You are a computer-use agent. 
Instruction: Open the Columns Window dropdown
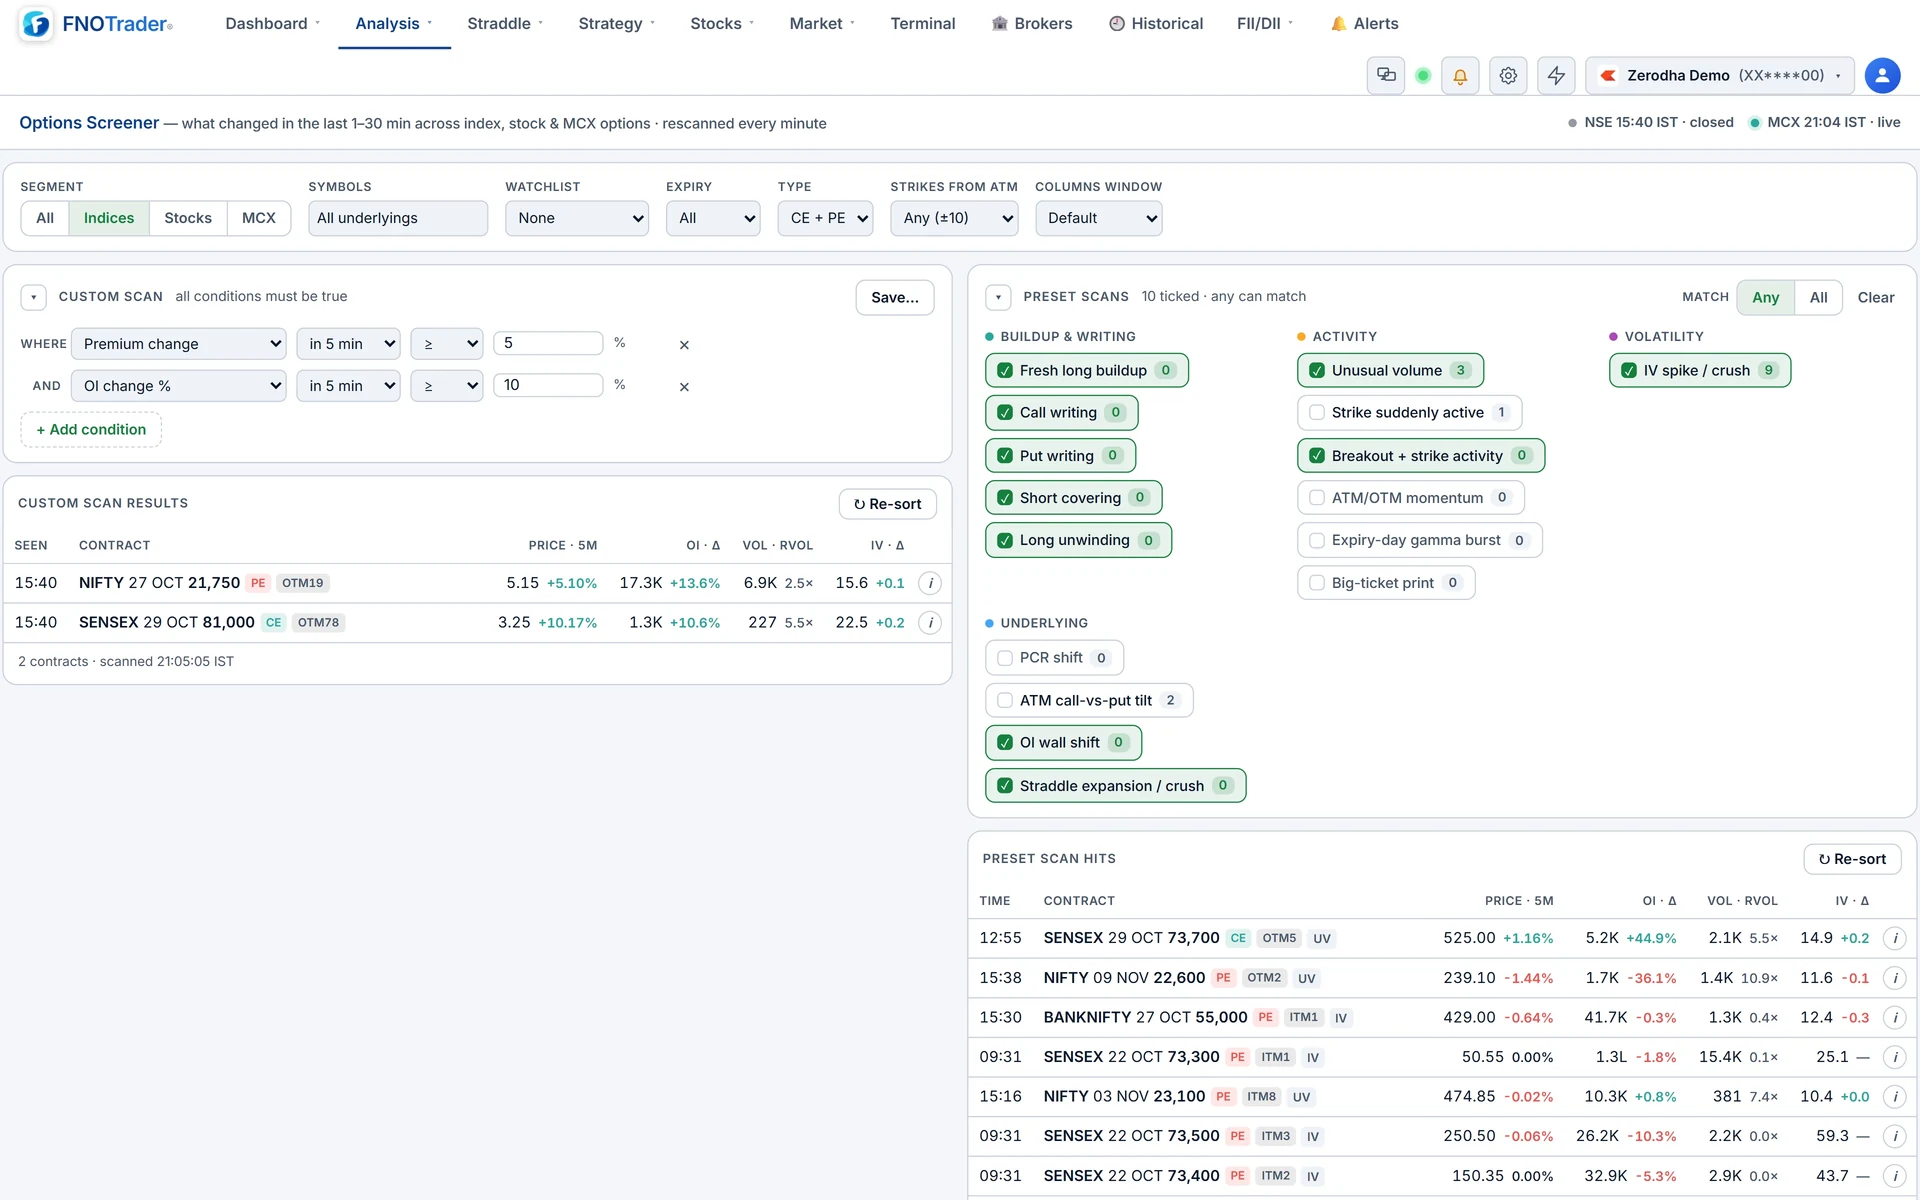[1098, 218]
